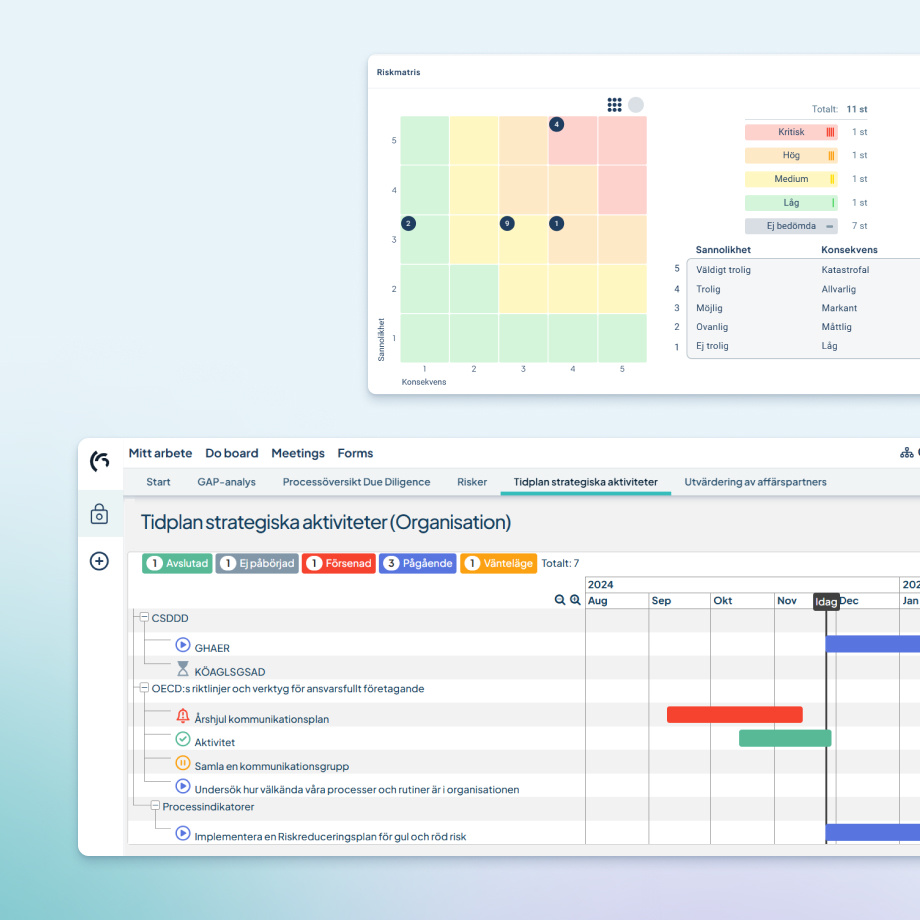Click the pause icon for Samla en kommunikationsgrupp
920x920 pixels.
[x=184, y=763]
